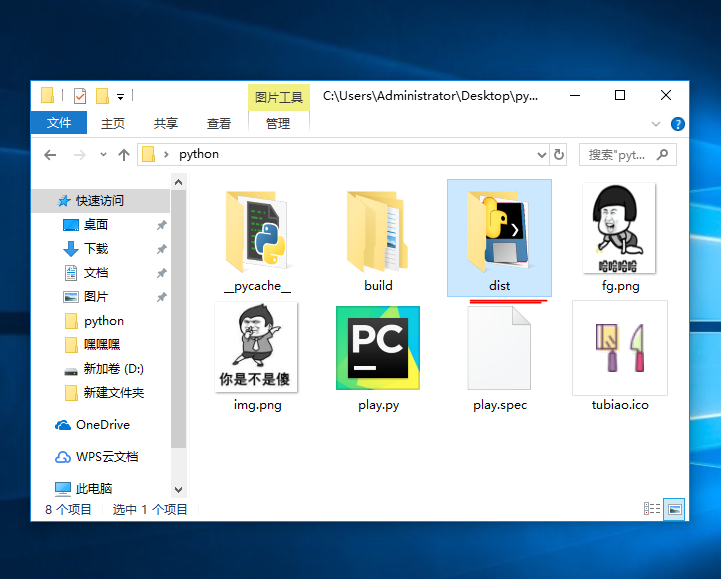Click python breadcrumb in address bar
The width and height of the screenshot is (721, 579).
click(199, 154)
